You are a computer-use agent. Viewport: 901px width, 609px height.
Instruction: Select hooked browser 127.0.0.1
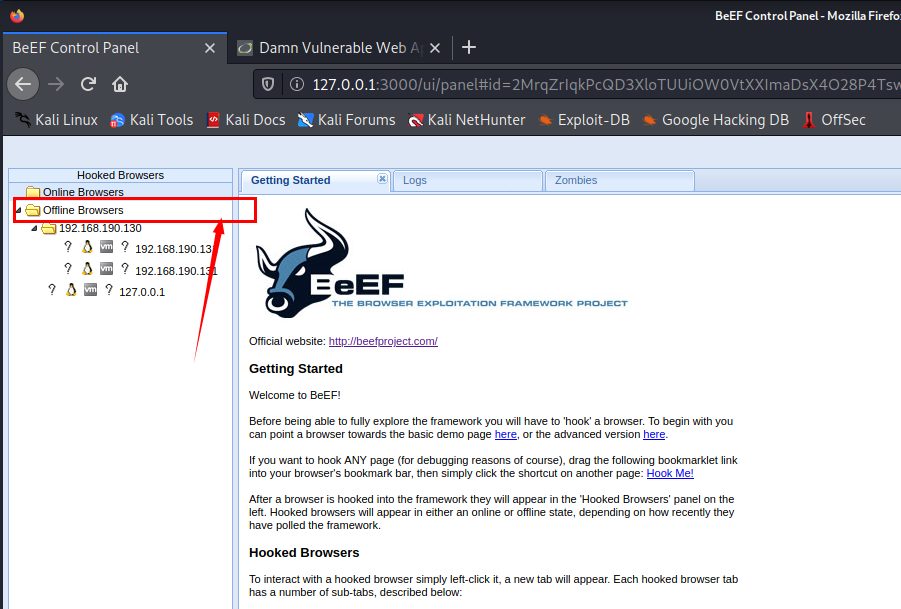pyautogui.click(x=142, y=292)
